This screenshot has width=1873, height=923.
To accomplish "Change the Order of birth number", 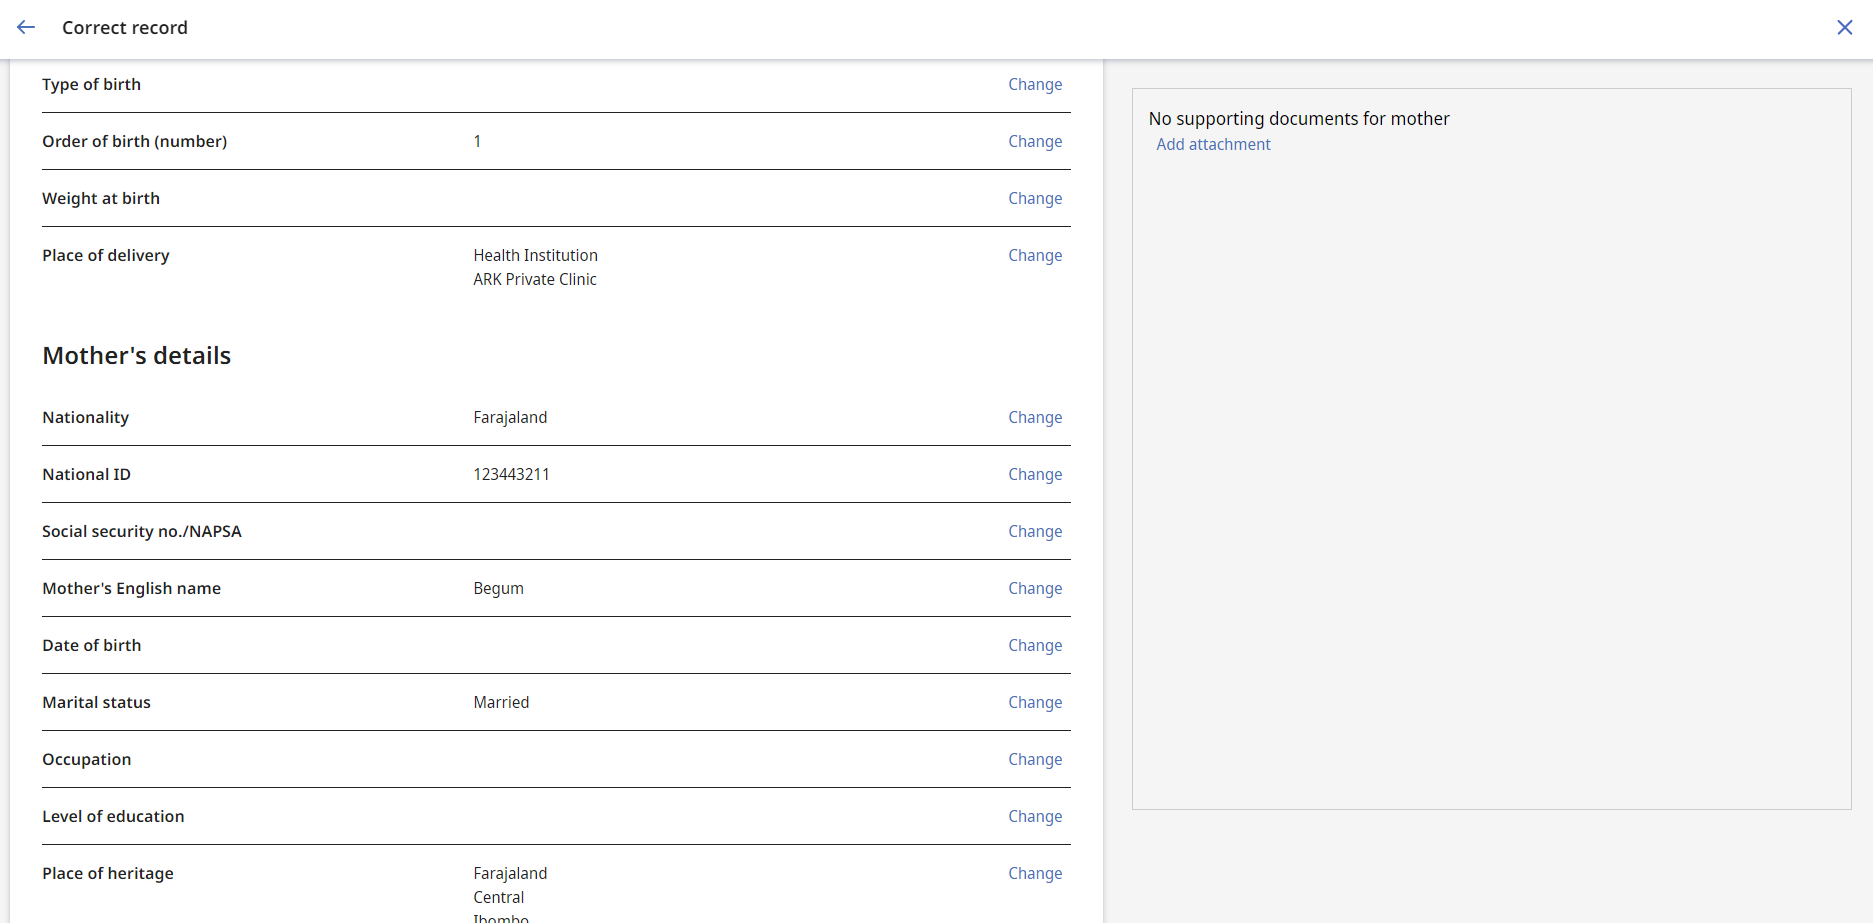I will (x=1034, y=141).
